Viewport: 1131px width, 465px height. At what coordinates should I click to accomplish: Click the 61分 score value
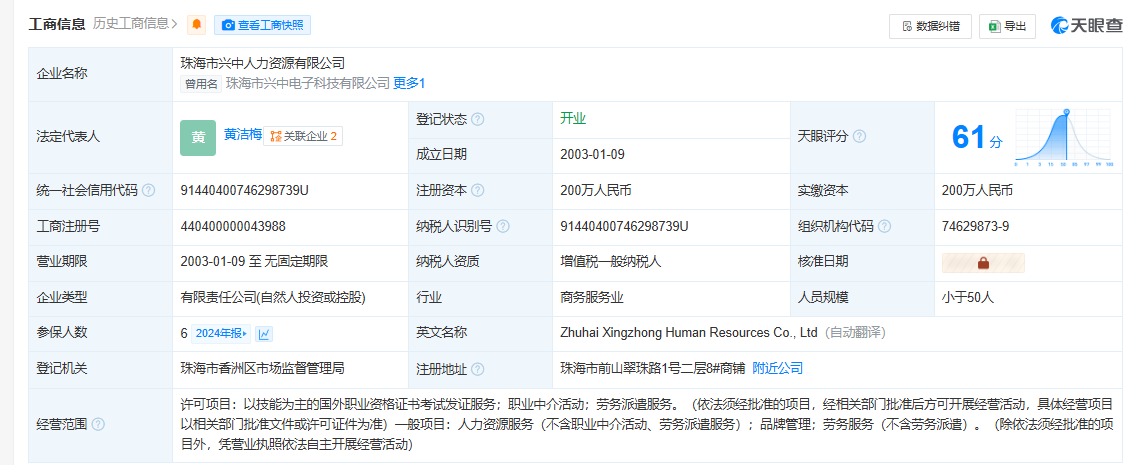[x=977, y=137]
